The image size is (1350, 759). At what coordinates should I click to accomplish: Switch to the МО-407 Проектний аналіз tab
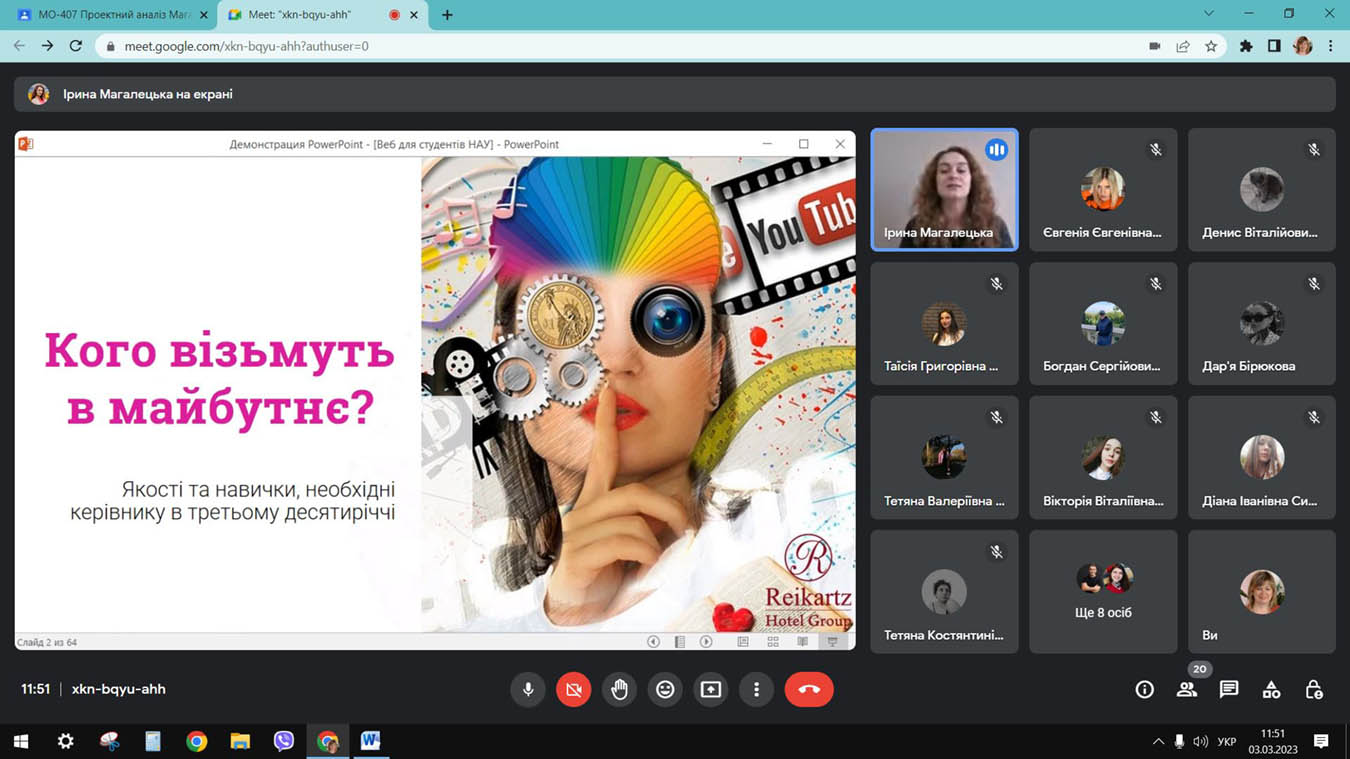[x=108, y=15]
